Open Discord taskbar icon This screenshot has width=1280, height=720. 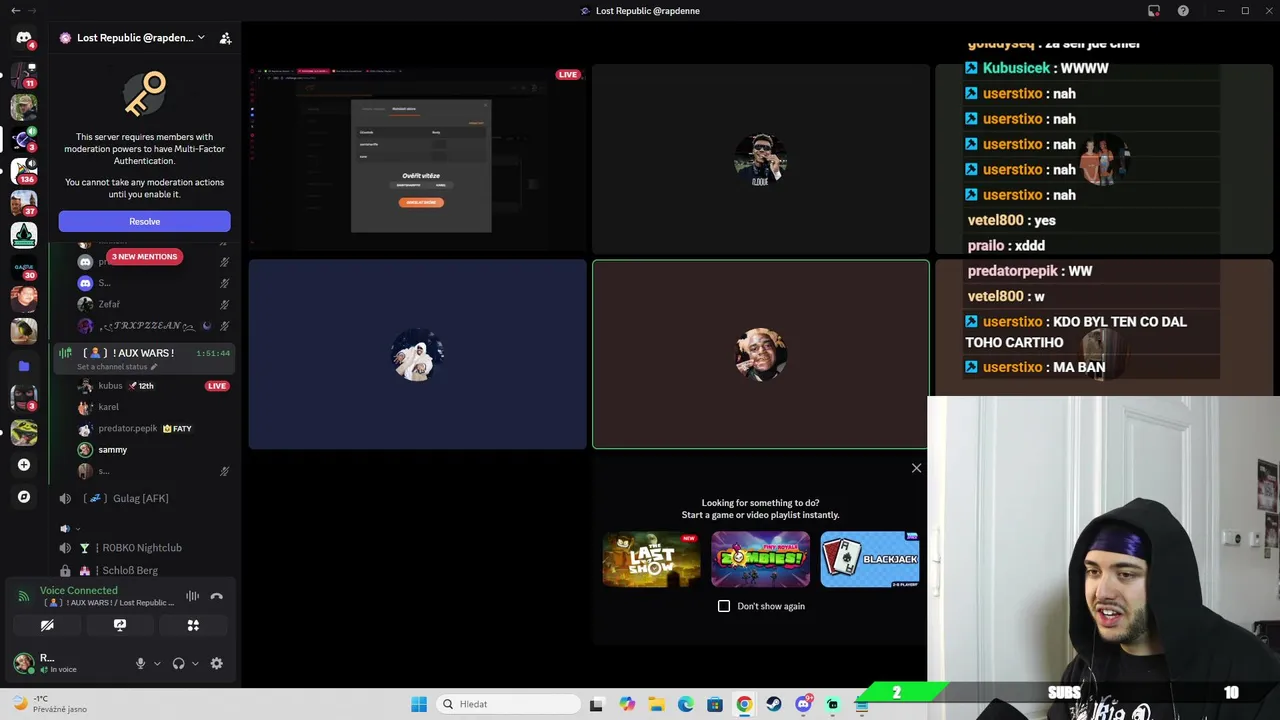803,704
